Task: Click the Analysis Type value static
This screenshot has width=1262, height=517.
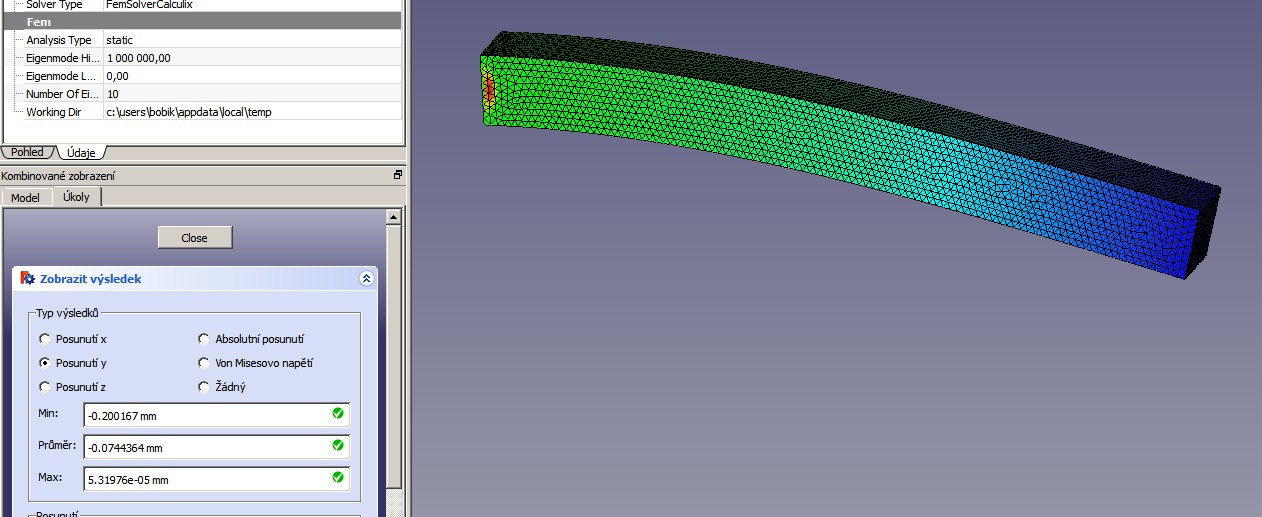Action: point(119,40)
